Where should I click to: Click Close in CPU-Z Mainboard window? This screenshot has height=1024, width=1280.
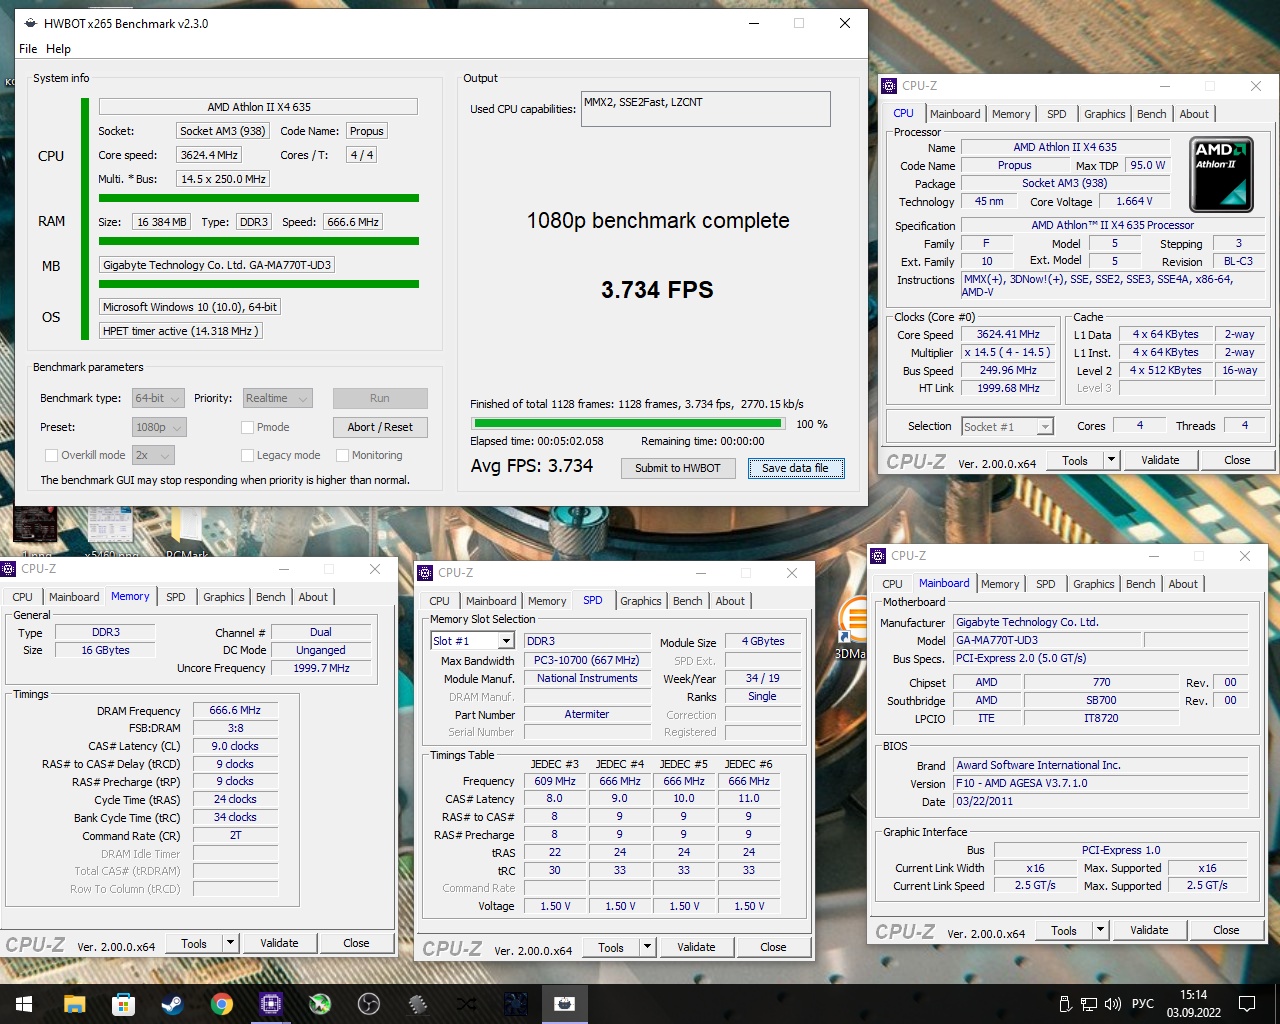pyautogui.click(x=1226, y=930)
